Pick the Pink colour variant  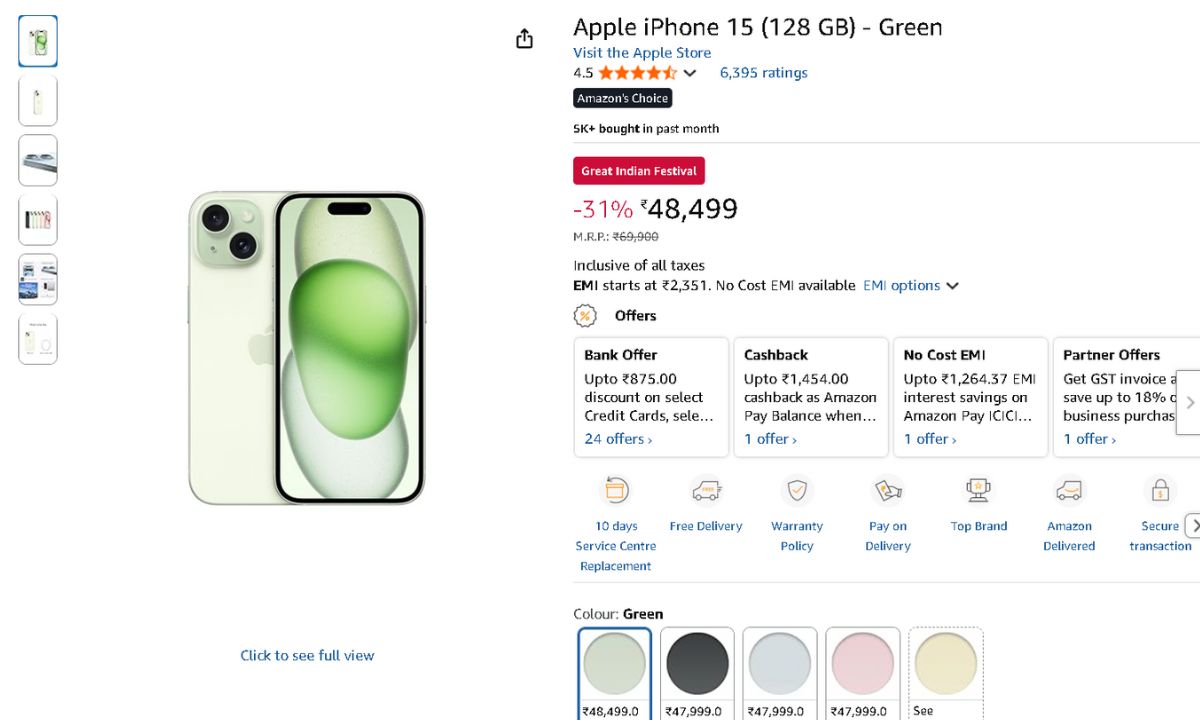pyautogui.click(x=863, y=664)
